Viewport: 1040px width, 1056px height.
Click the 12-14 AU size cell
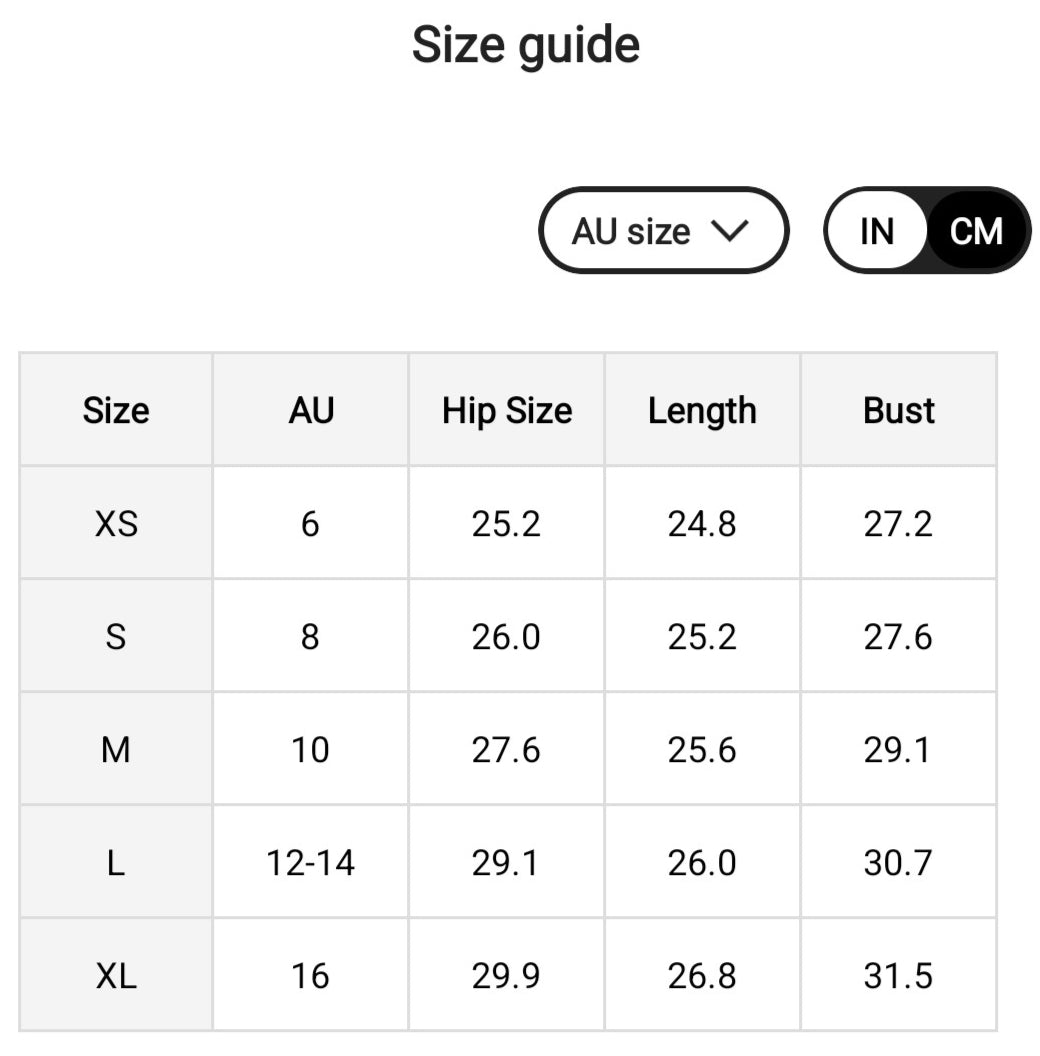tap(311, 862)
